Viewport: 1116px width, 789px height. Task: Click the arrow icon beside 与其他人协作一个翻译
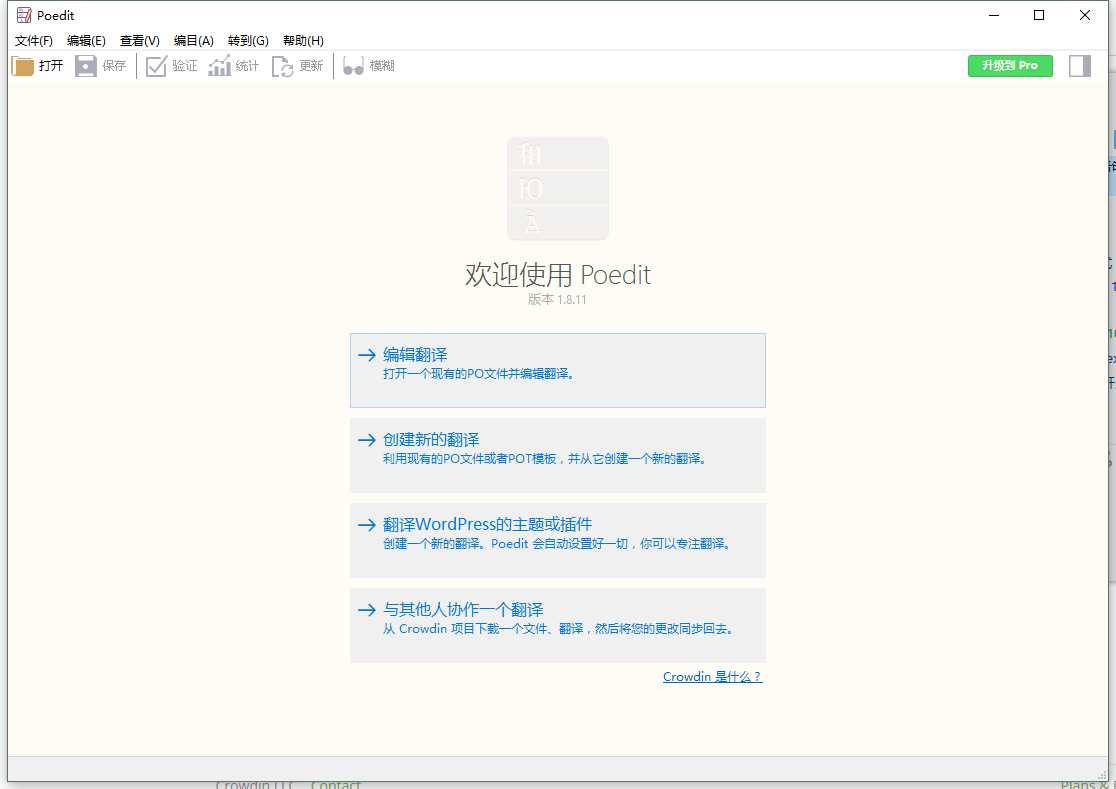367,610
